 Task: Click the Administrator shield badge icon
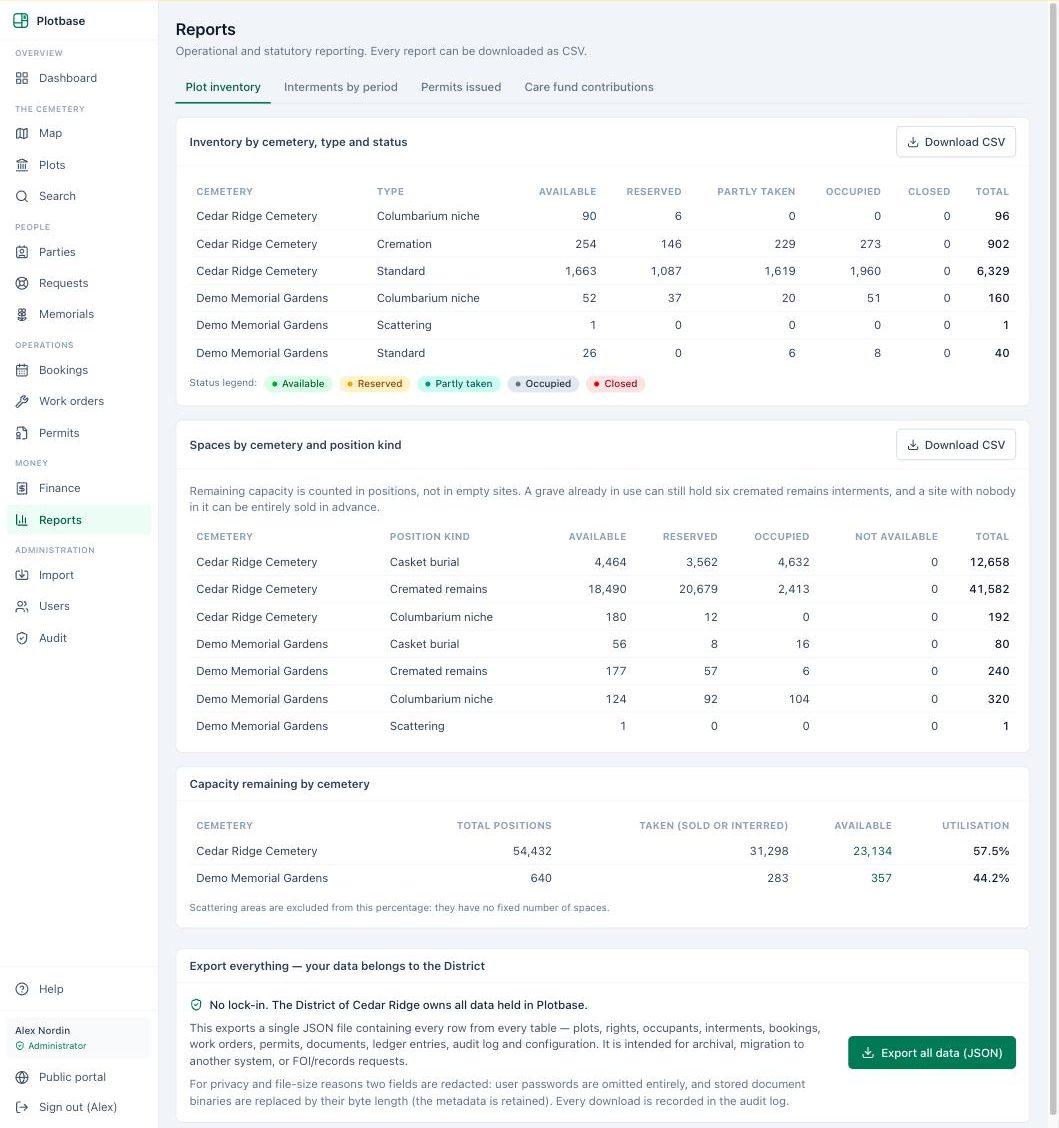pyautogui.click(x=20, y=1045)
